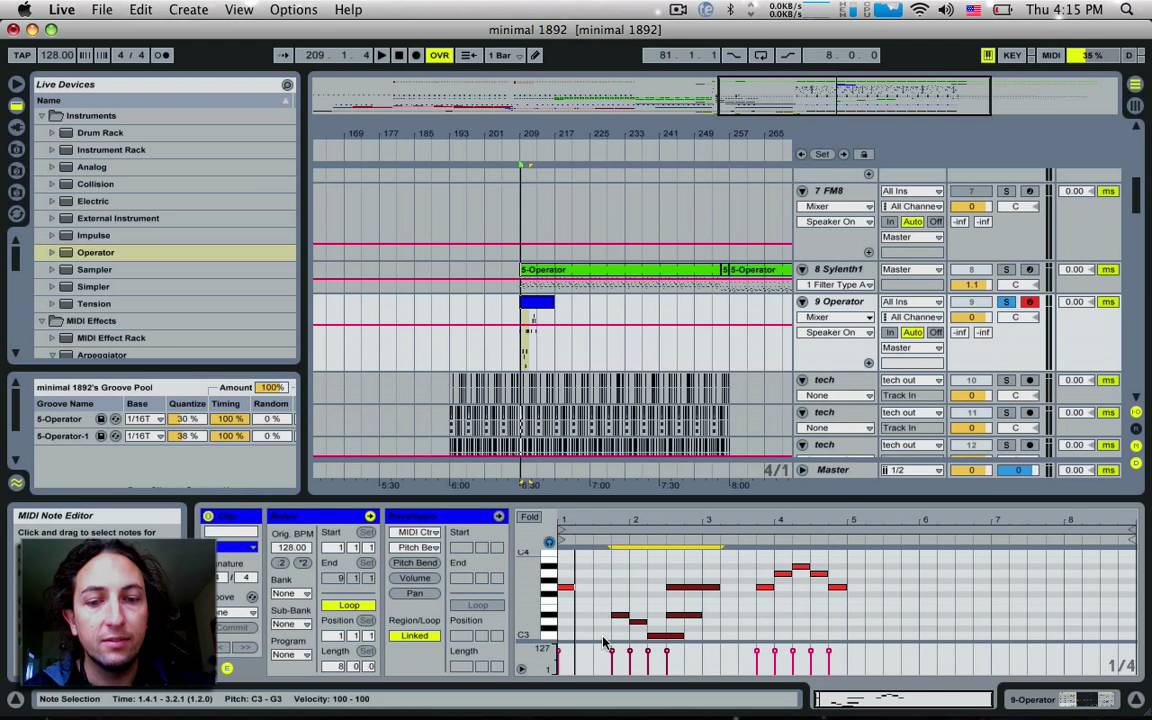Fold the 8 Sylenth1 track
Image resolution: width=1152 pixels, height=720 pixels.
point(802,270)
